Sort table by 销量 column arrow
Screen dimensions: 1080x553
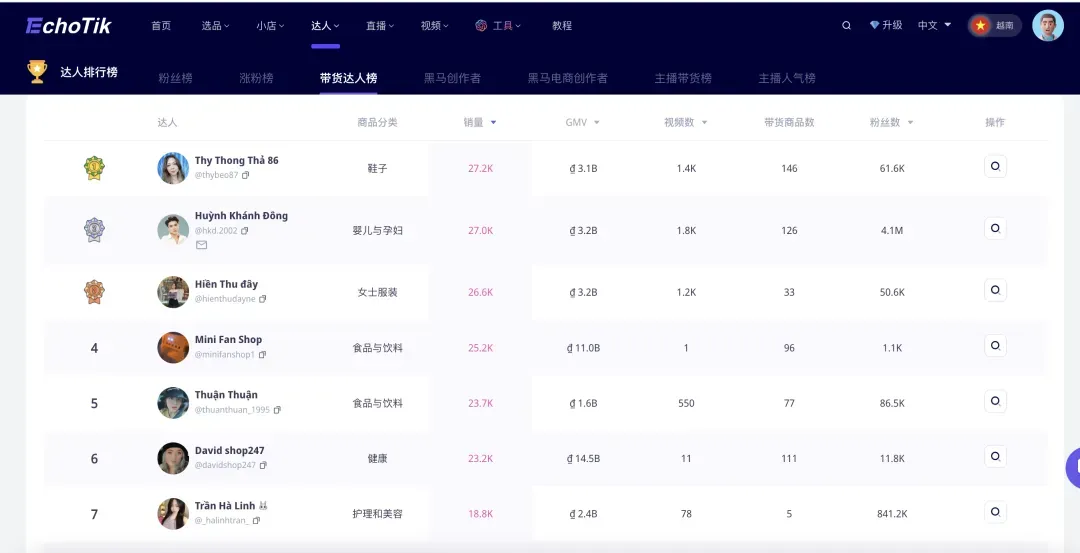coord(493,123)
